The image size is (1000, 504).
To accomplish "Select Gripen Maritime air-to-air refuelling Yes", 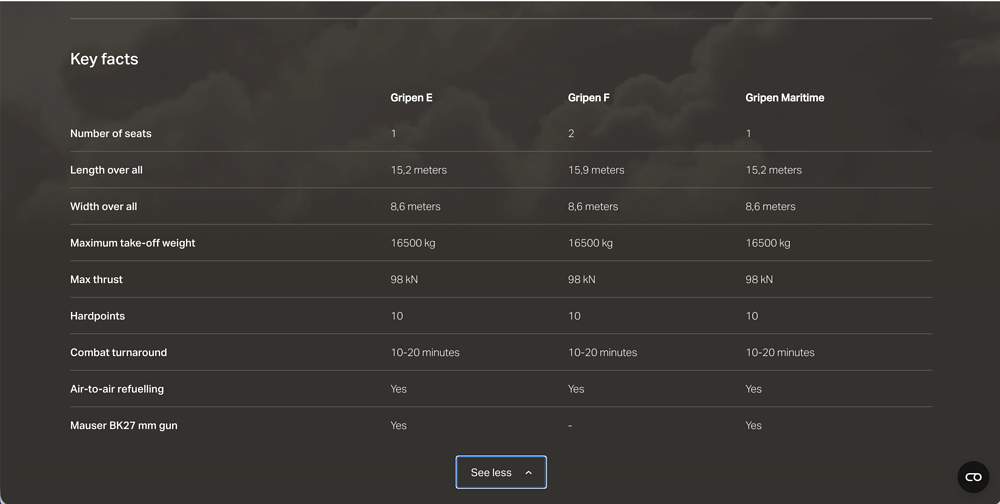I will pos(754,389).
